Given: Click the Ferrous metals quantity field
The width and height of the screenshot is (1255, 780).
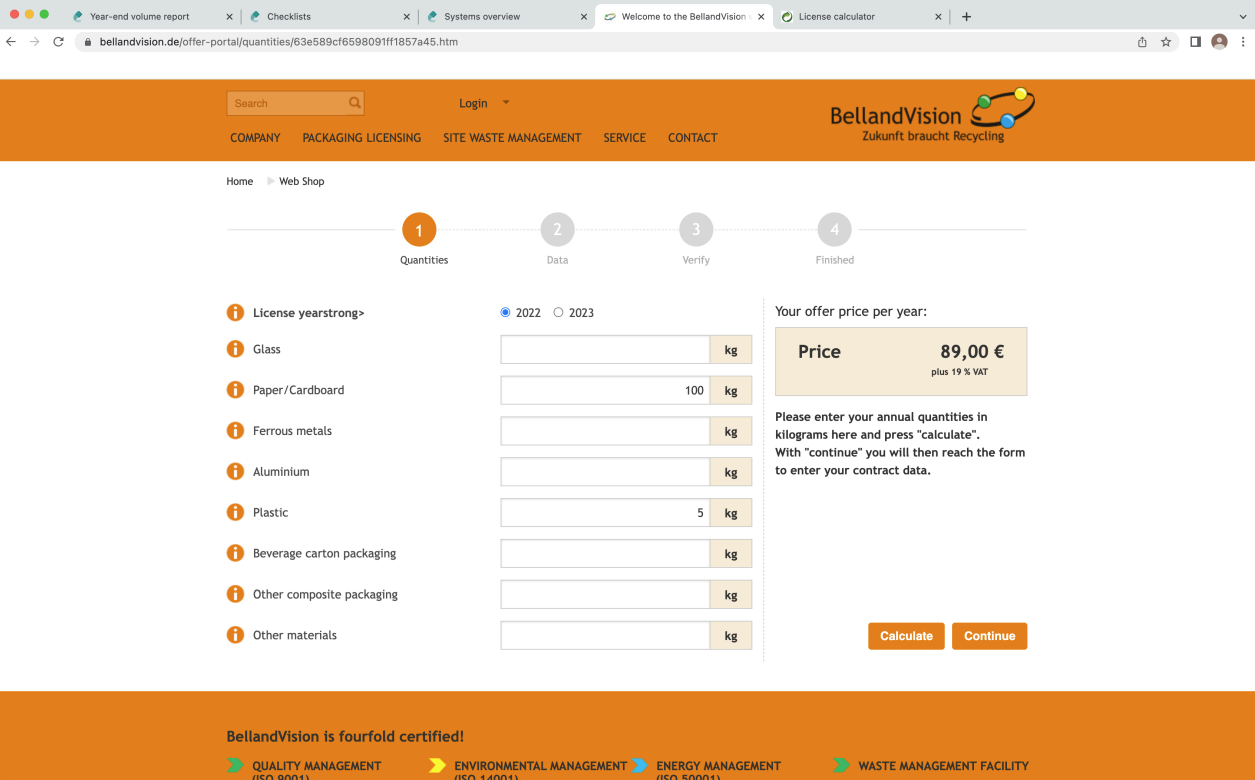Looking at the screenshot, I should pyautogui.click(x=605, y=431).
